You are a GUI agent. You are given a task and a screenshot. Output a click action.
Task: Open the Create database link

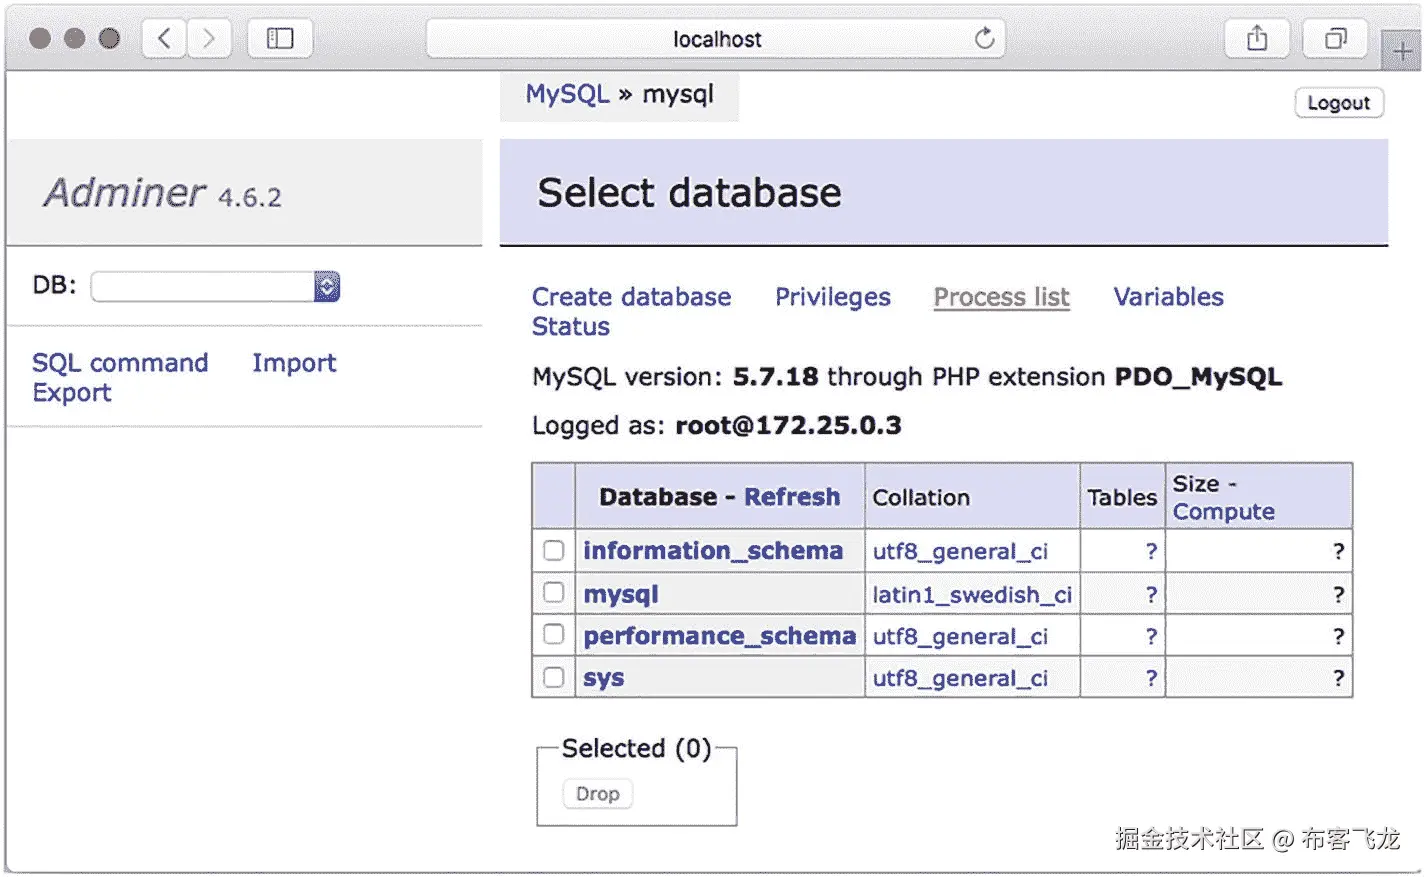pos(631,297)
